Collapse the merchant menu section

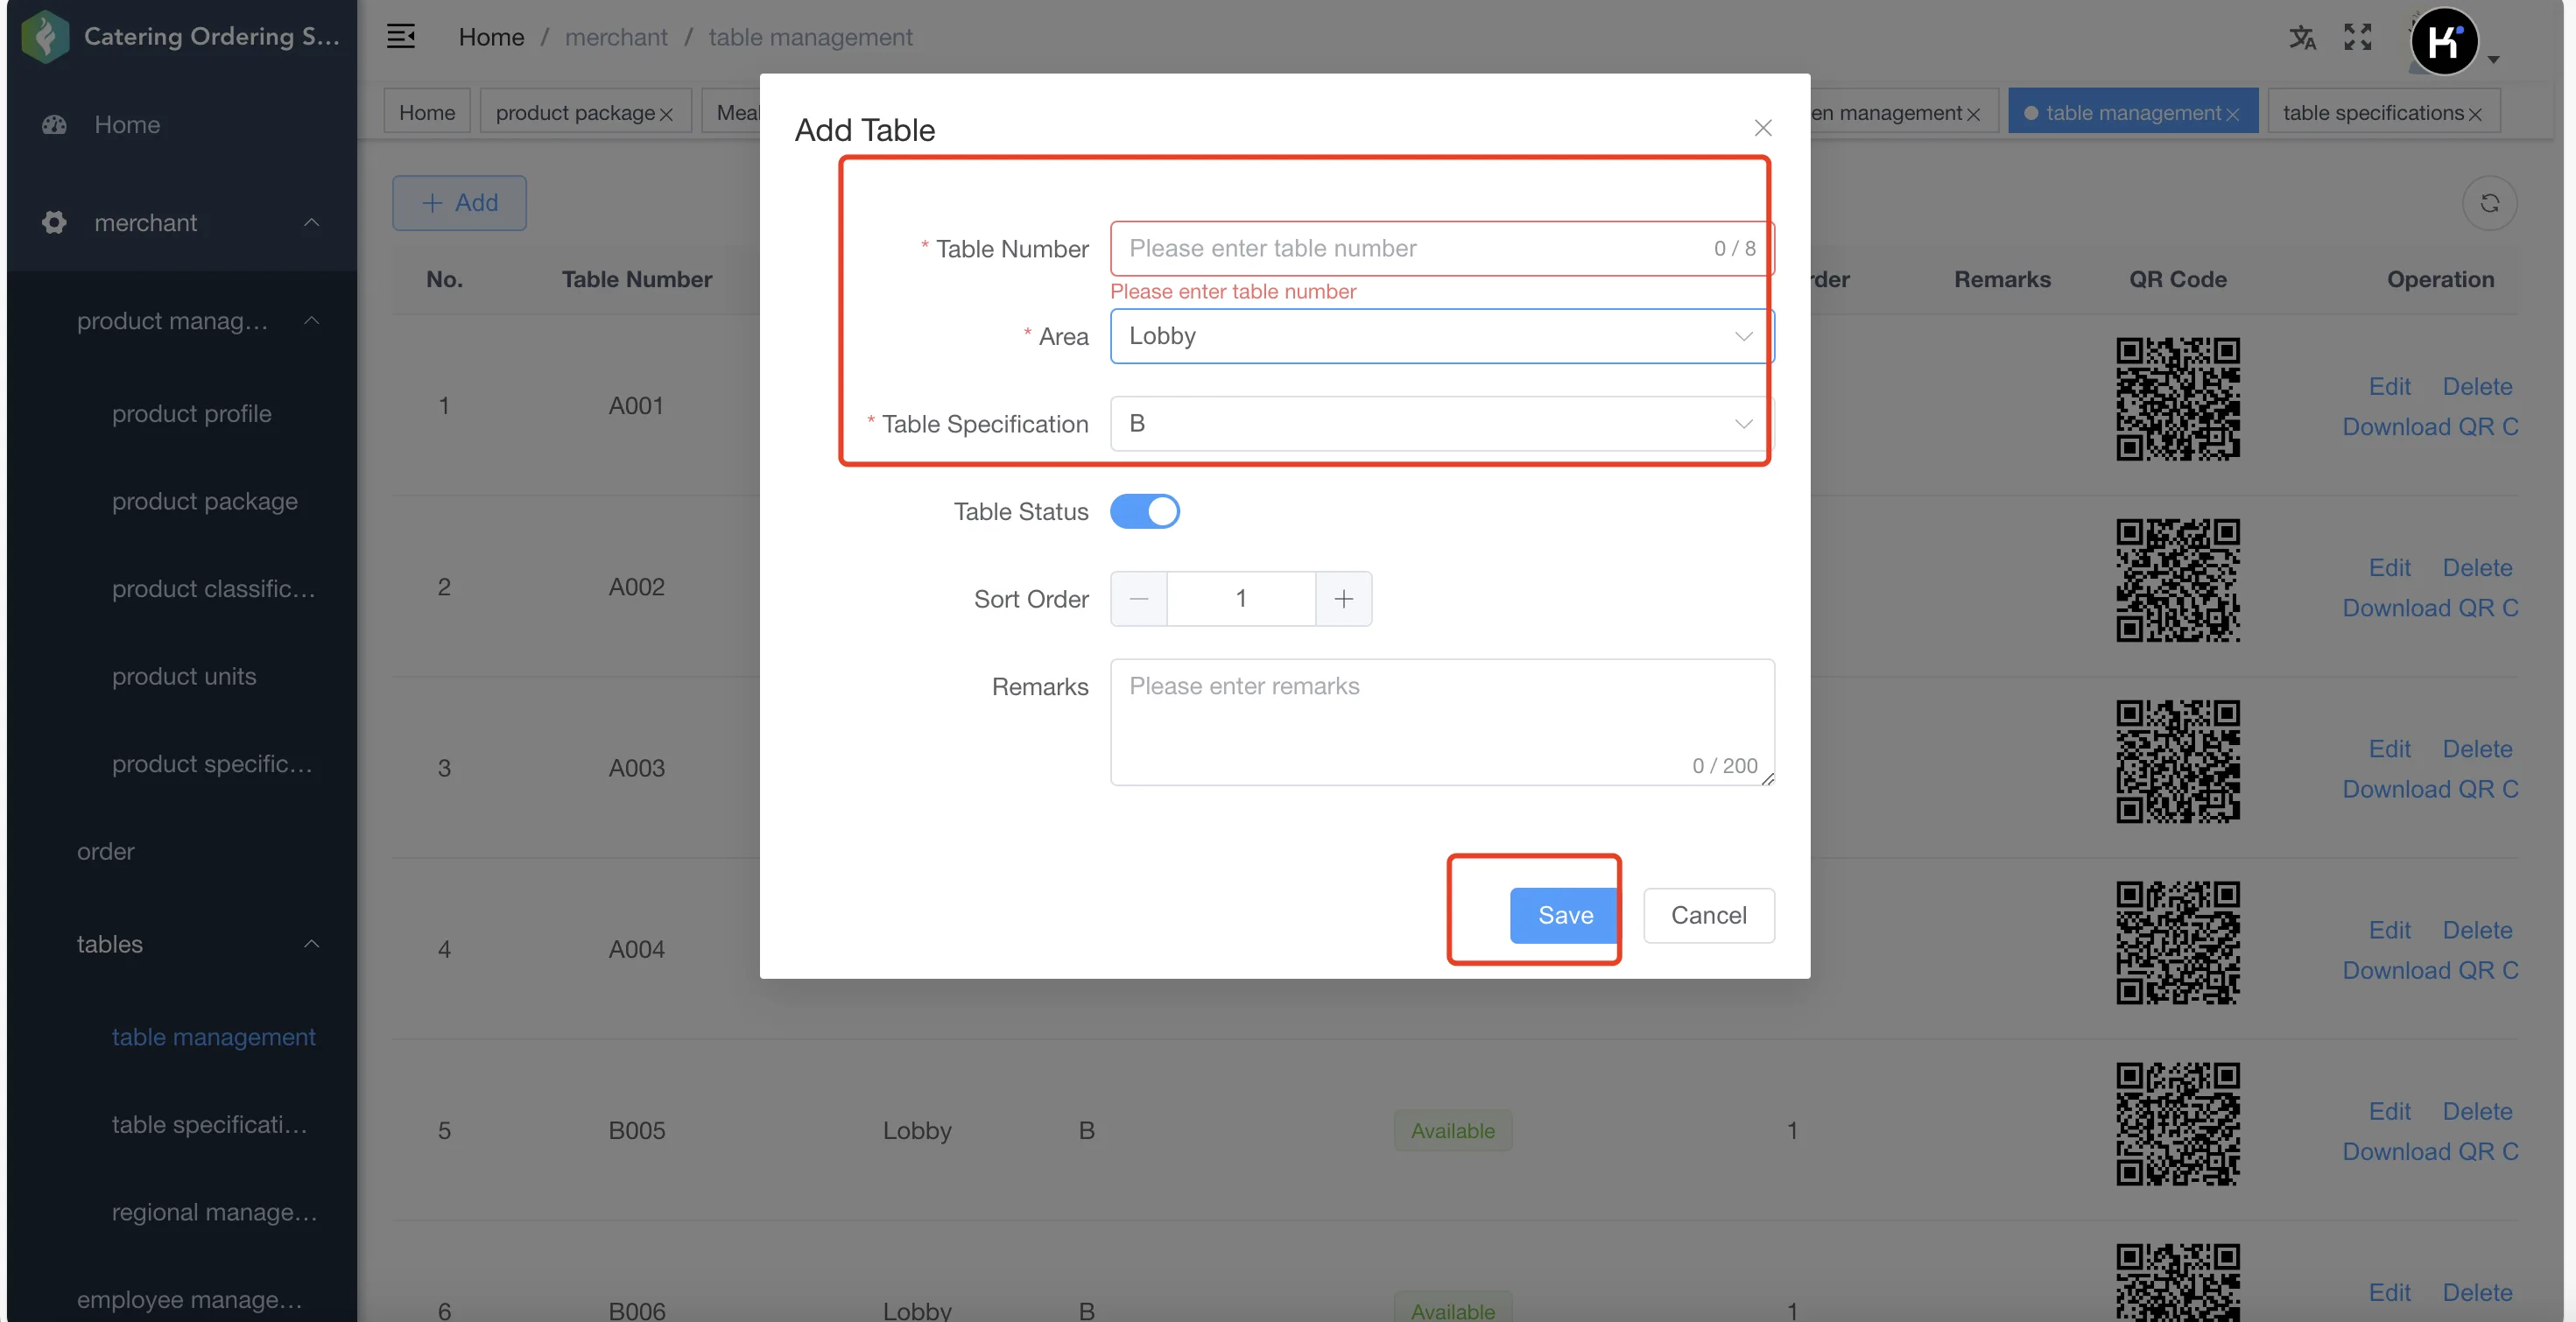pos(312,222)
